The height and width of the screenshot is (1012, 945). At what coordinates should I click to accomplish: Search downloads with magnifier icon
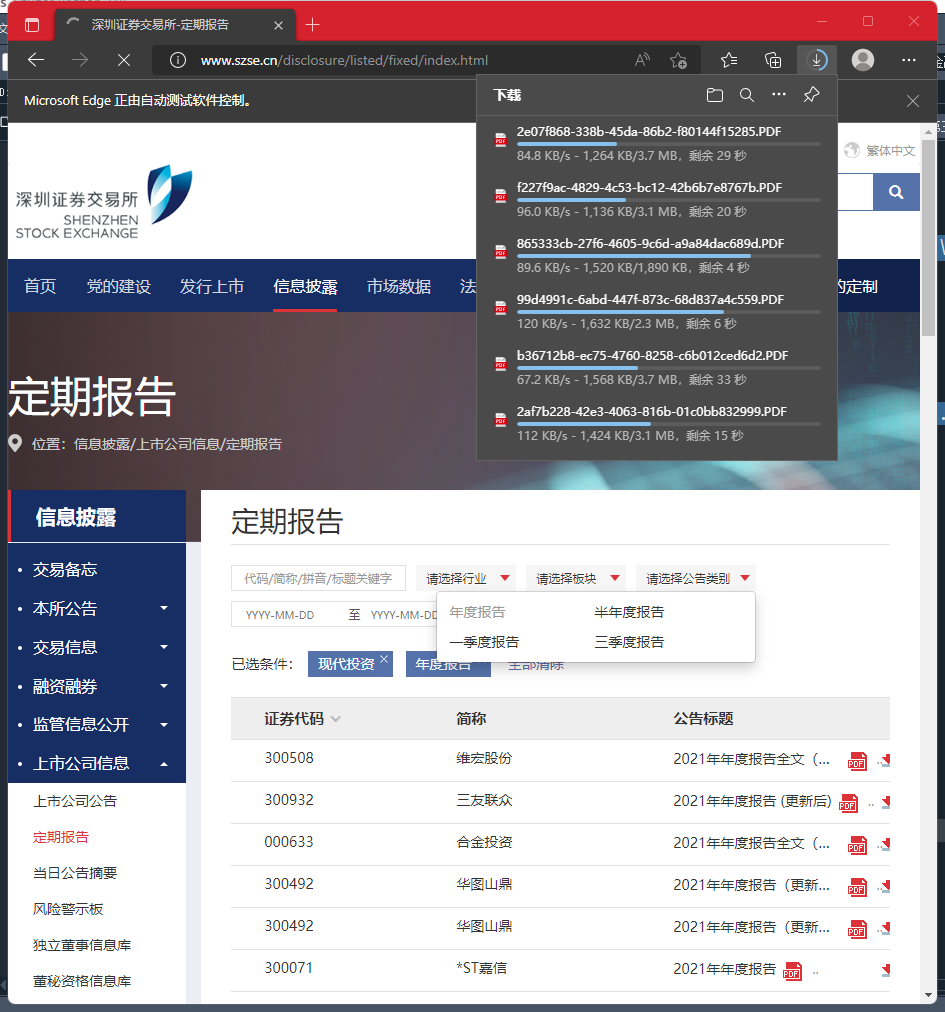pyautogui.click(x=747, y=95)
